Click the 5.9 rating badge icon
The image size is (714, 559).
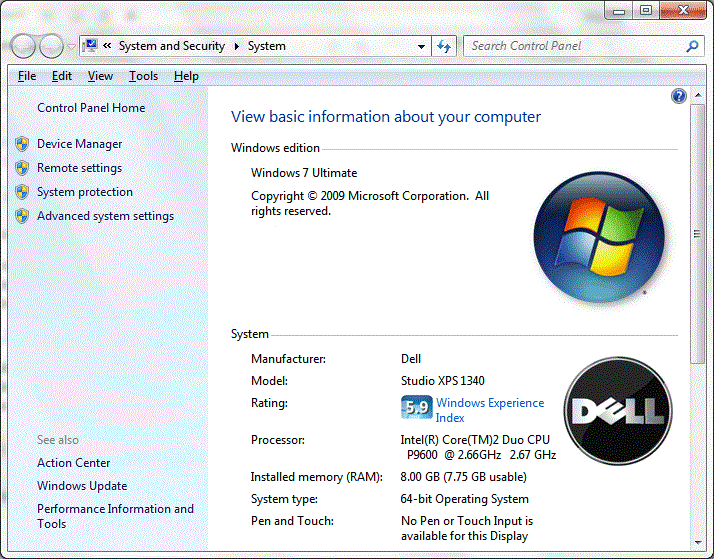click(x=417, y=407)
